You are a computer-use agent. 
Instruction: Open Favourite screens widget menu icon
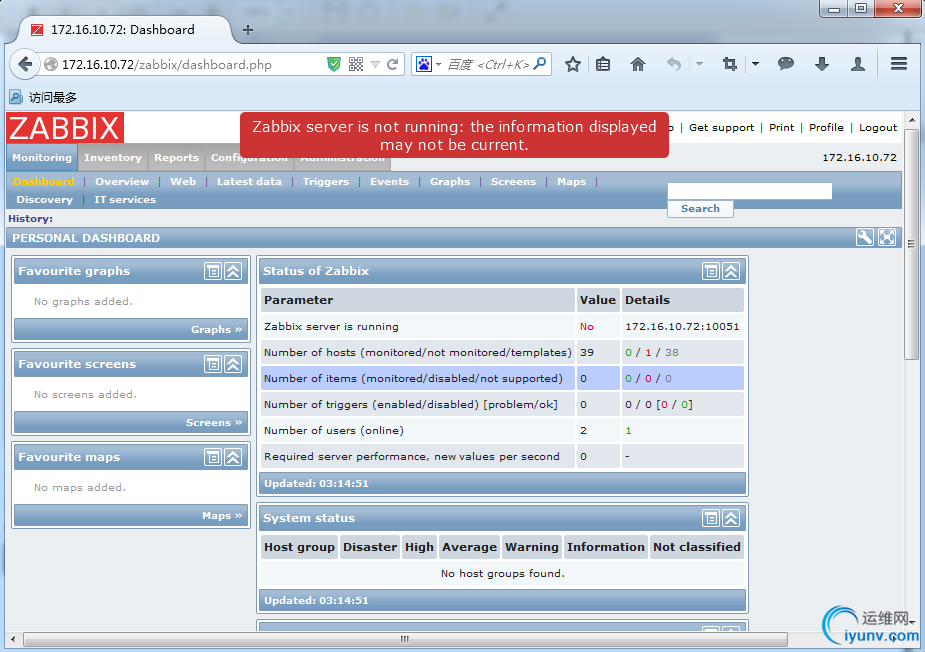(x=213, y=364)
